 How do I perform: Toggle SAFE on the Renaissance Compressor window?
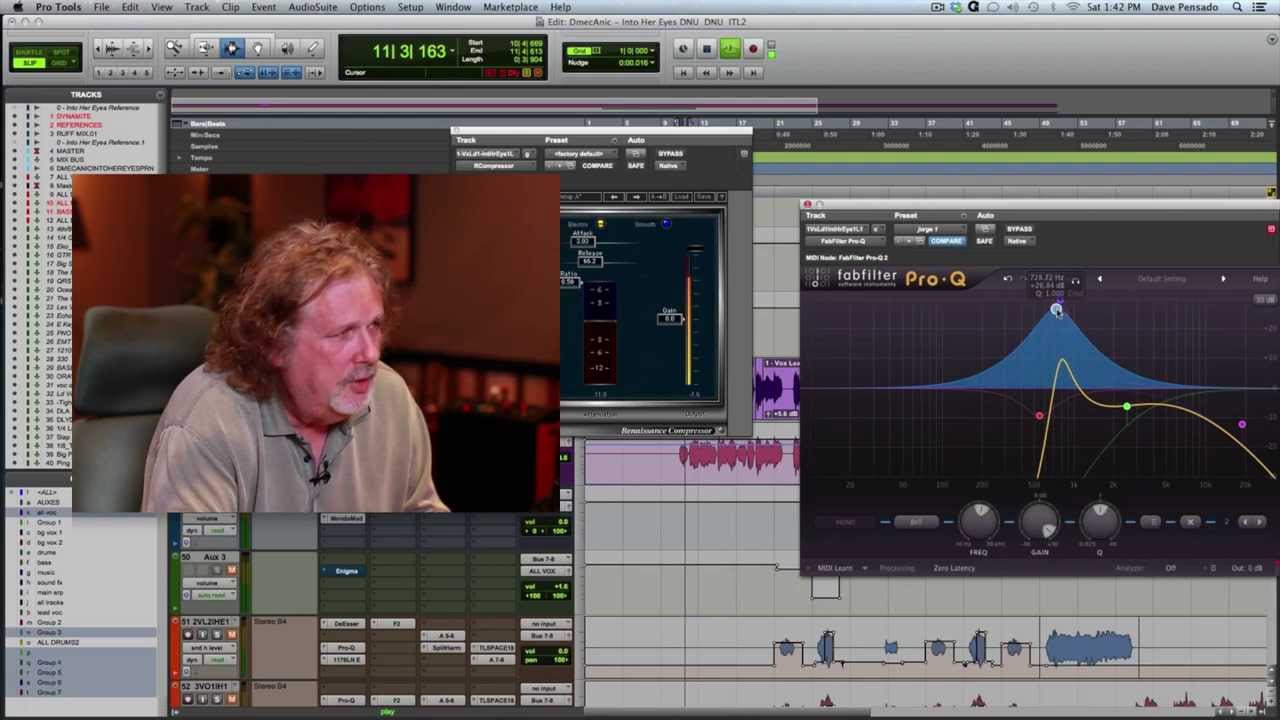pos(636,166)
